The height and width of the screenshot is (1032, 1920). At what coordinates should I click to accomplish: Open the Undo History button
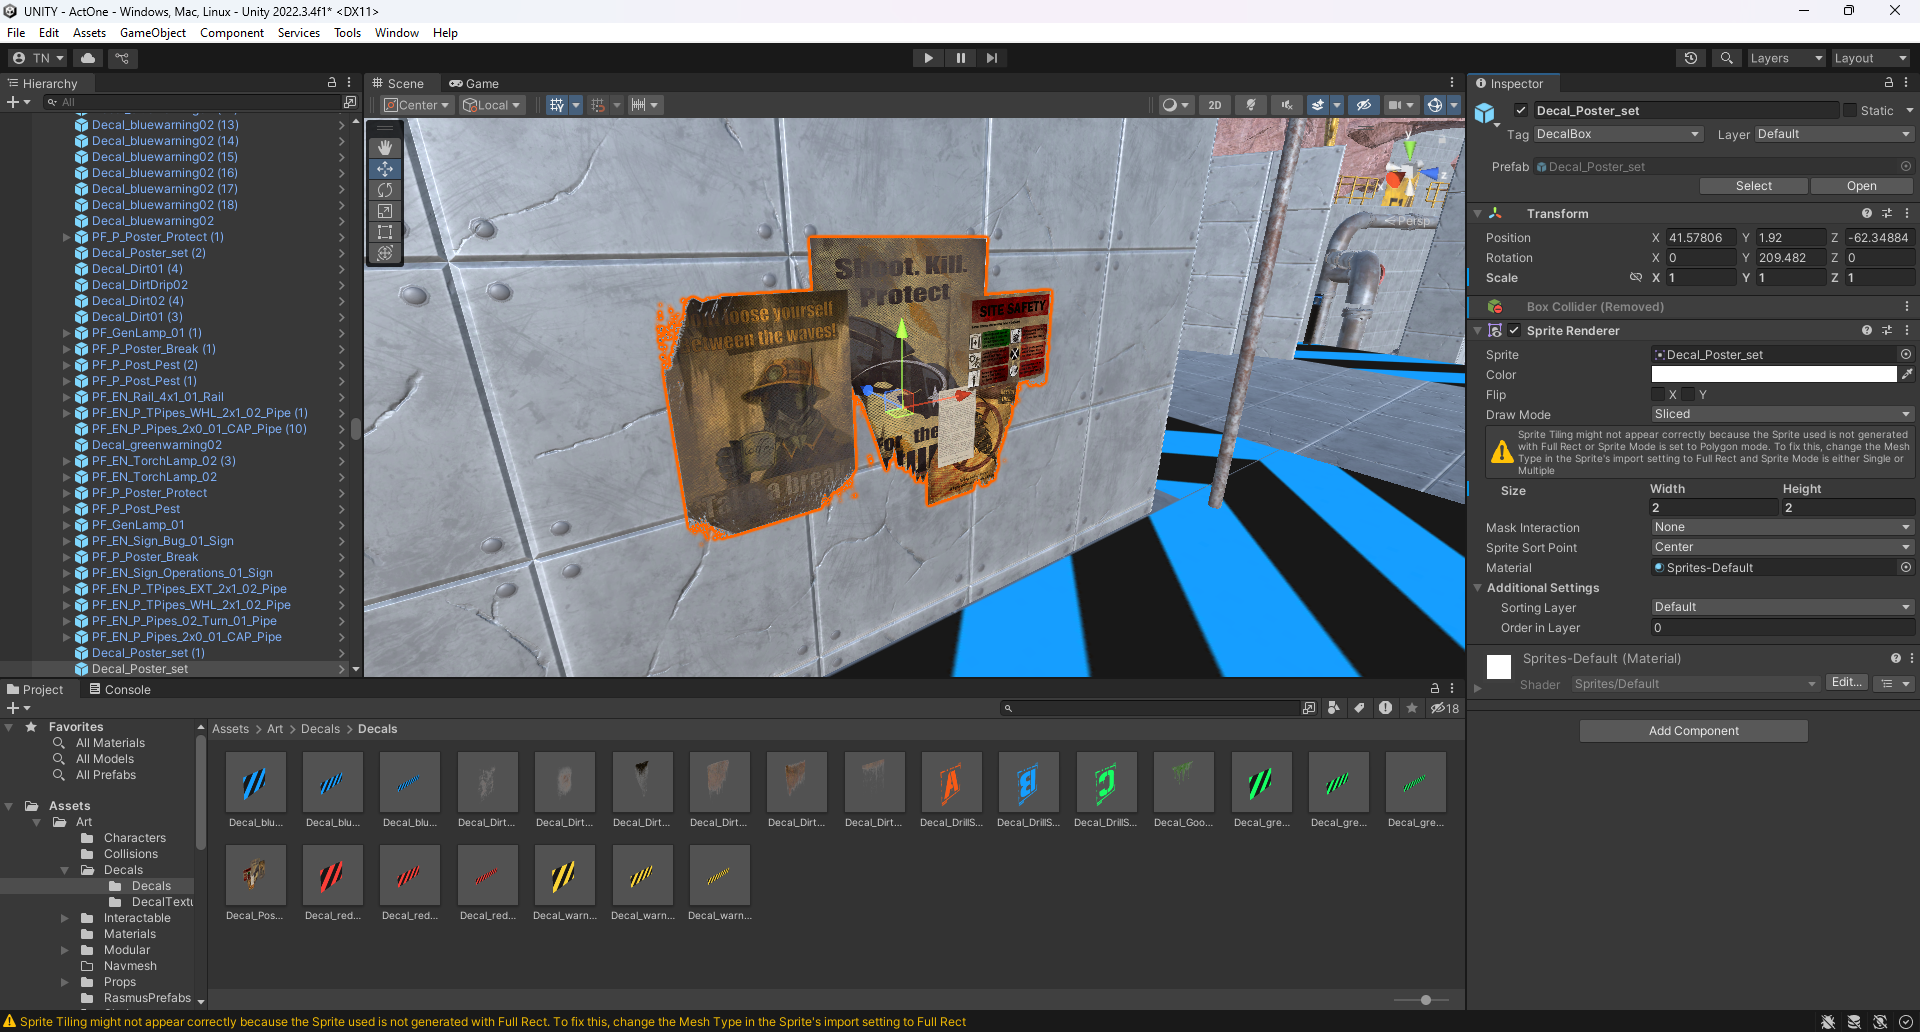coord(1691,58)
